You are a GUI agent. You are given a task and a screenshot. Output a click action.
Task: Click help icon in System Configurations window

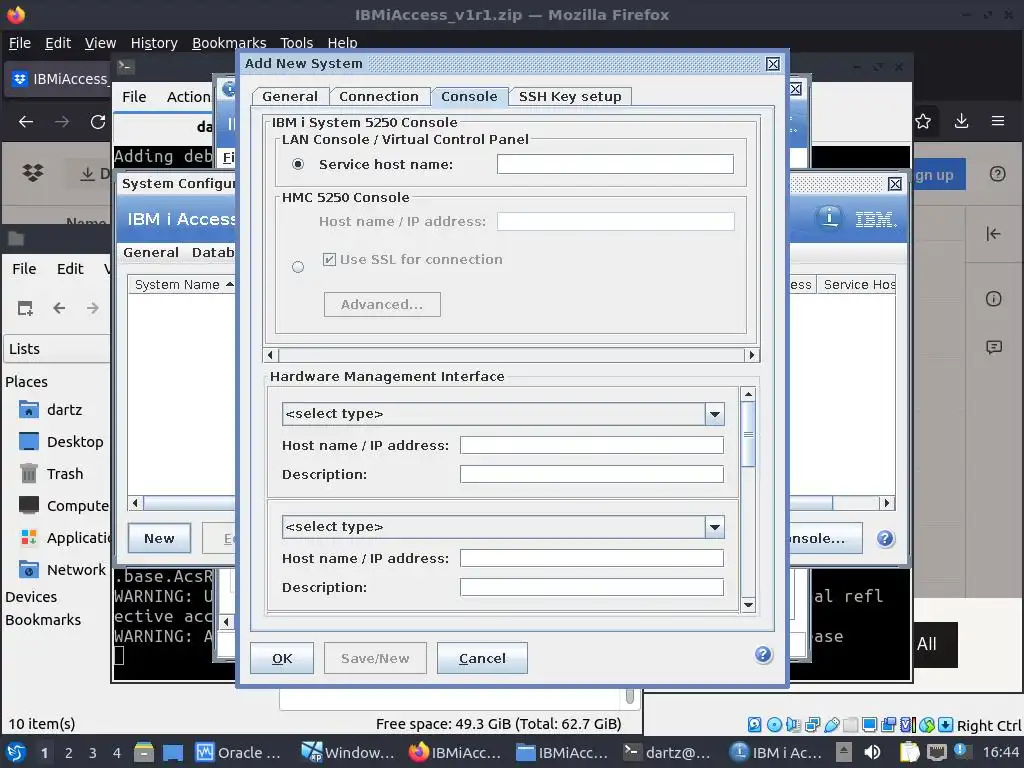click(x=885, y=539)
